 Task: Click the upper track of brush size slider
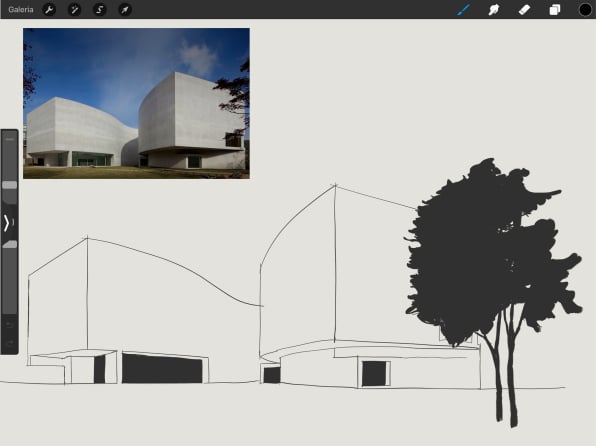[x=10, y=160]
